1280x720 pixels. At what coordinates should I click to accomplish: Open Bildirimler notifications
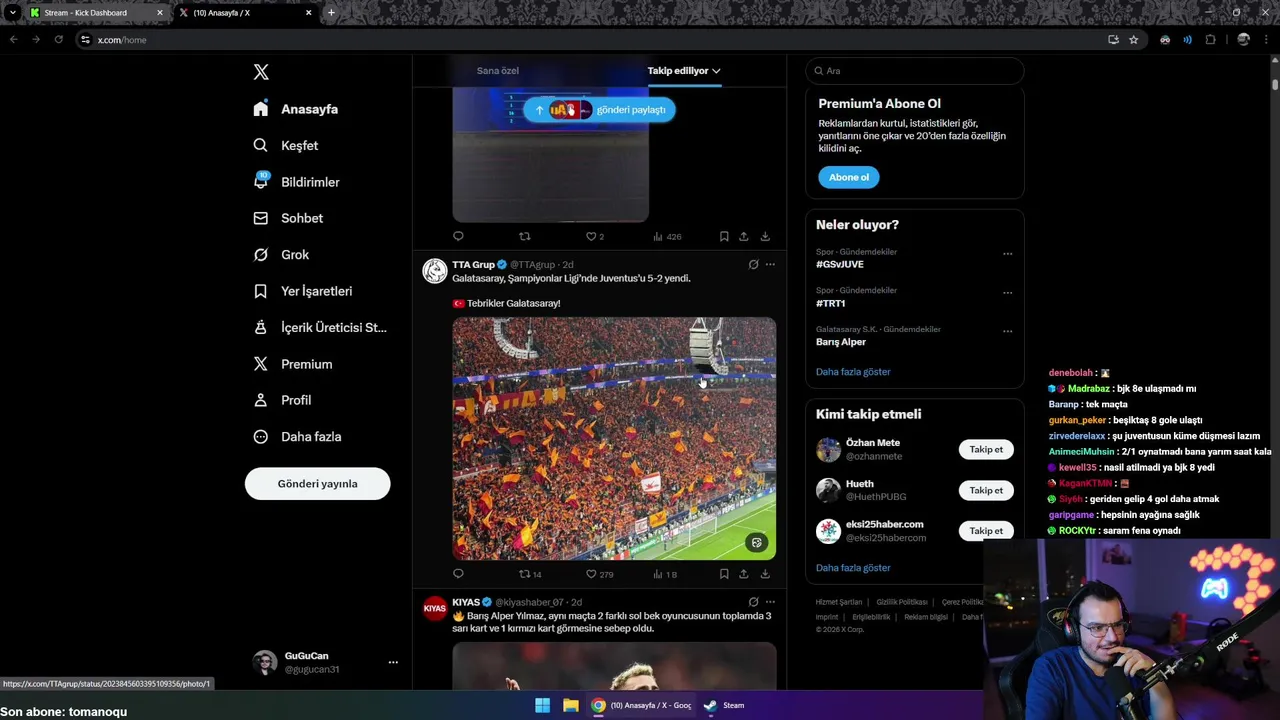297,182
